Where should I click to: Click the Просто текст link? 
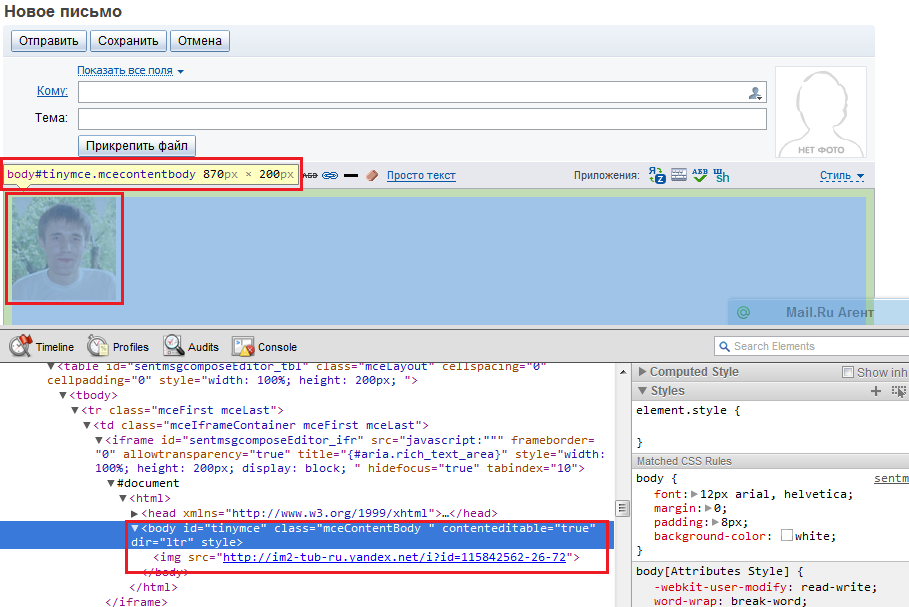coord(421,175)
